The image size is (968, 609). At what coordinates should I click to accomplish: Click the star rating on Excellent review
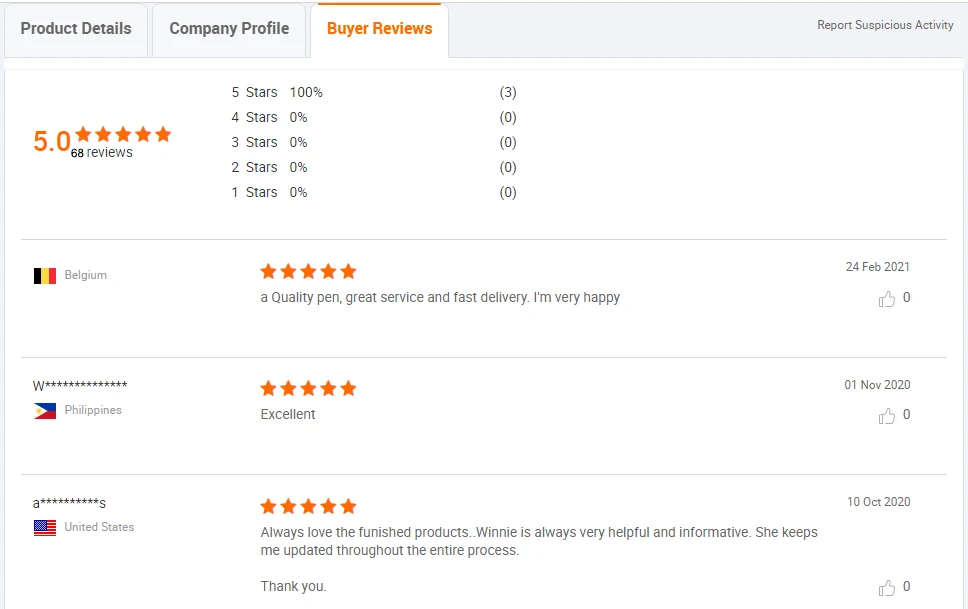tap(308, 388)
